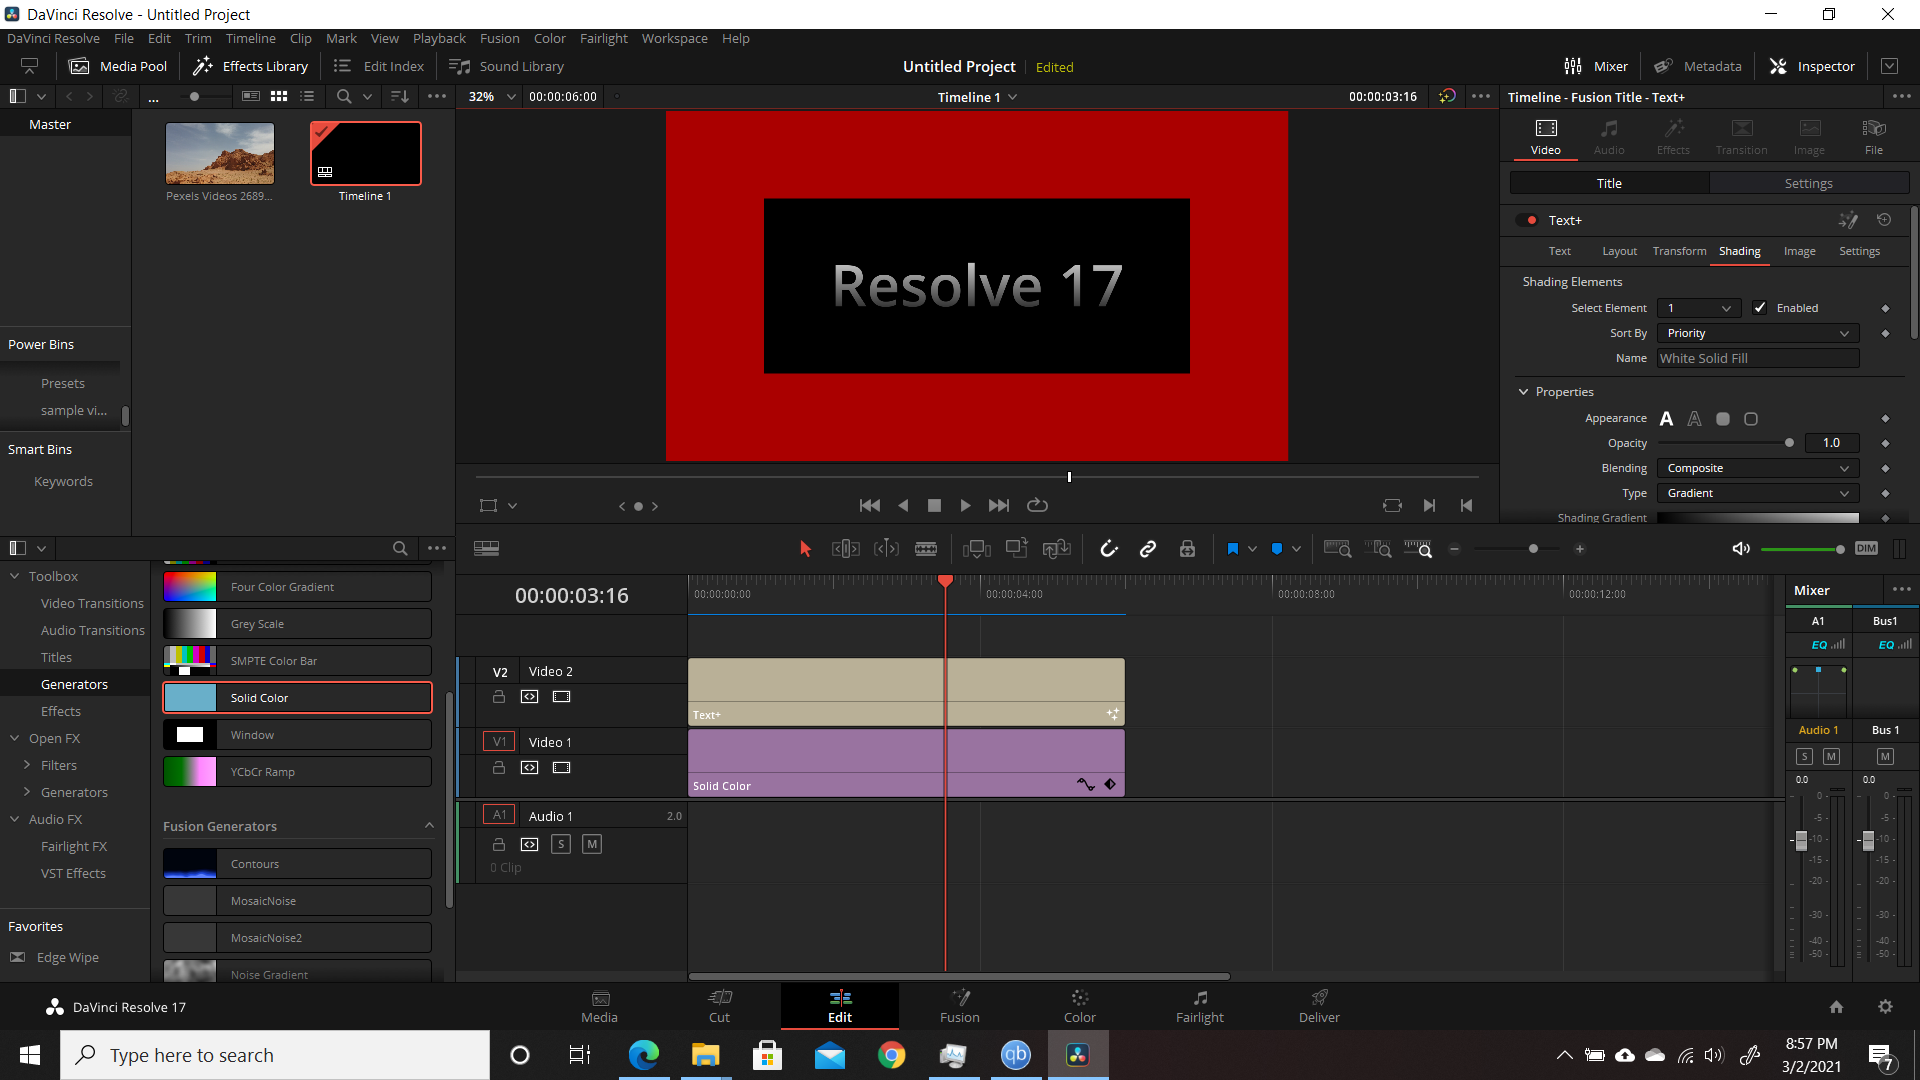Image resolution: width=1920 pixels, height=1080 pixels.
Task: Adjust timeline zoom slider handle
Action: [1533, 549]
